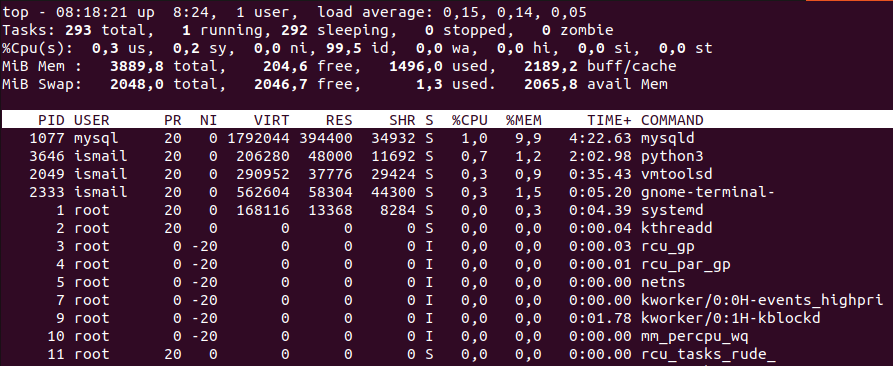Click the %MEM column header

tap(523, 120)
